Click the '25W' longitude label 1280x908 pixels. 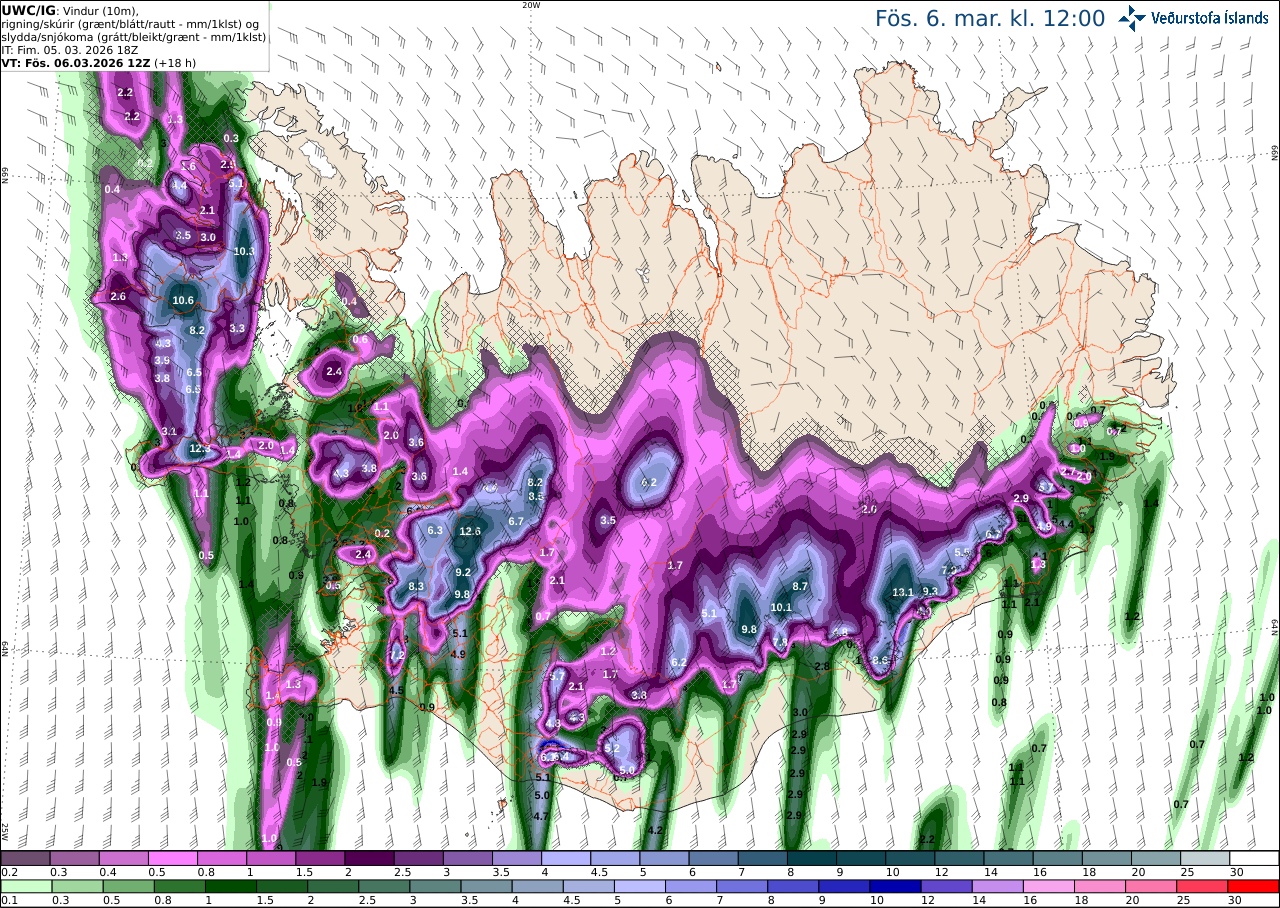point(5,831)
